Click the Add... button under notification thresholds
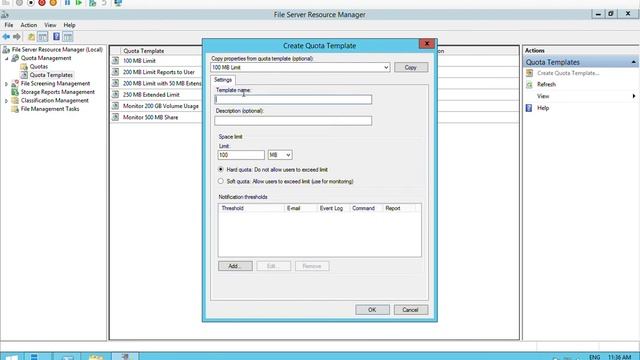The height and width of the screenshot is (360, 640). tap(235, 266)
